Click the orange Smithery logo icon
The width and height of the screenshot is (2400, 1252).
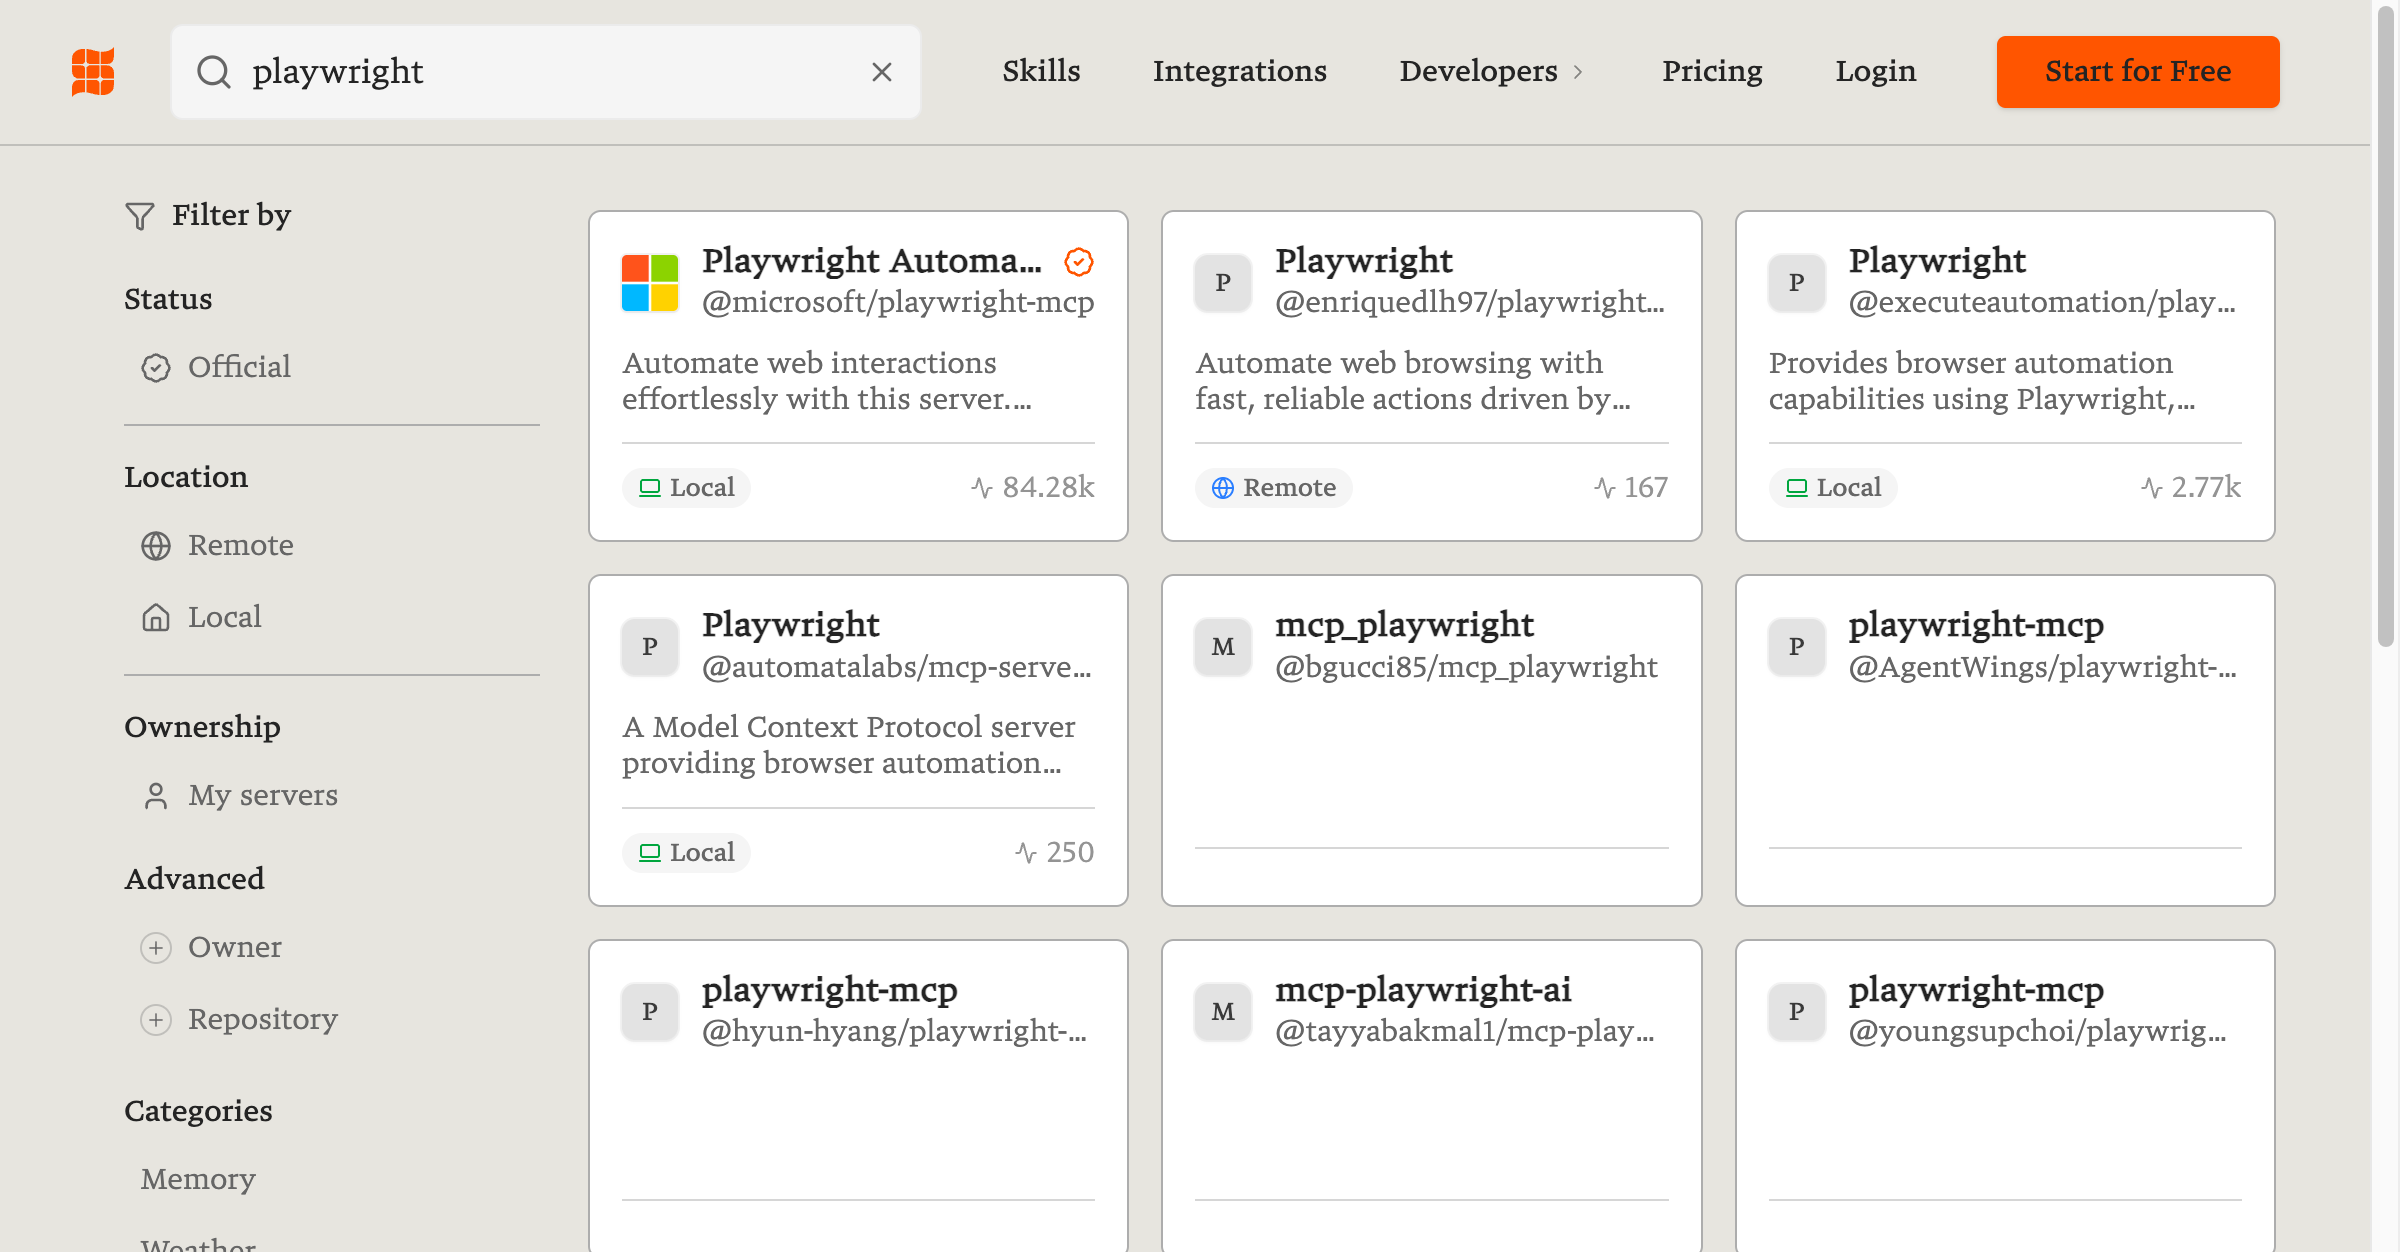93,72
